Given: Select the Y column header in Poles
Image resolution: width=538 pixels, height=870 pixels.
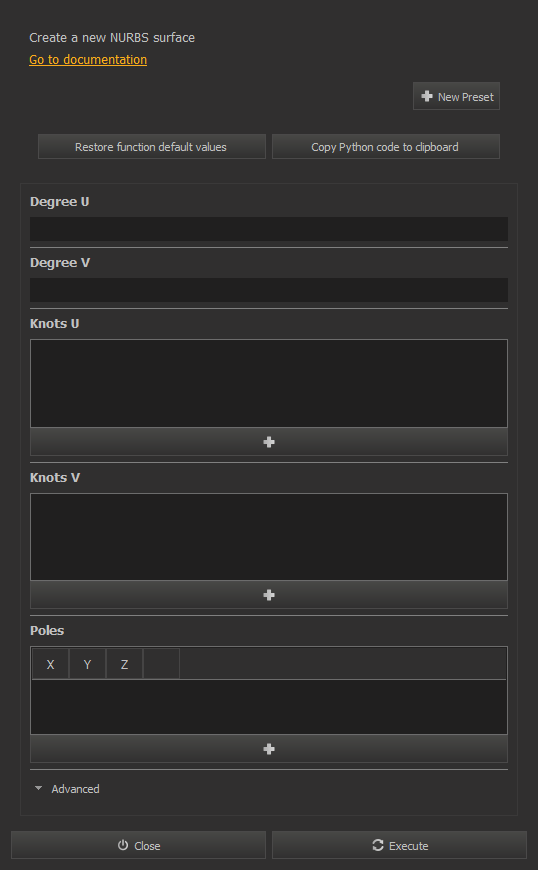Looking at the screenshot, I should (87, 664).
